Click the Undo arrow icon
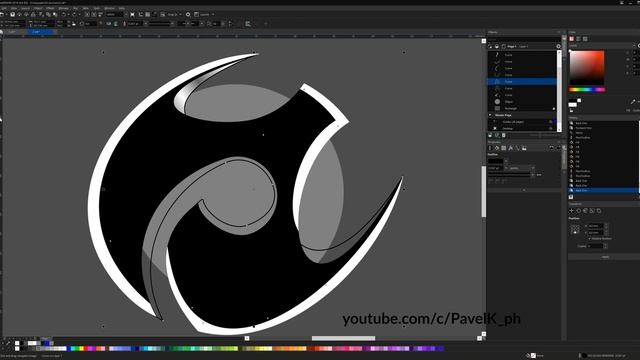The height and width of the screenshot is (360, 640). pos(64,14)
